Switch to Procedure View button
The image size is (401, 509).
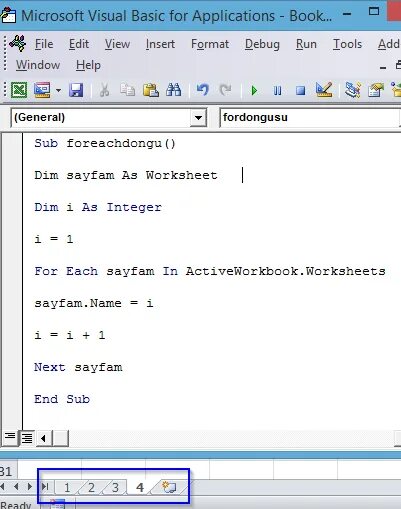(x=10, y=437)
